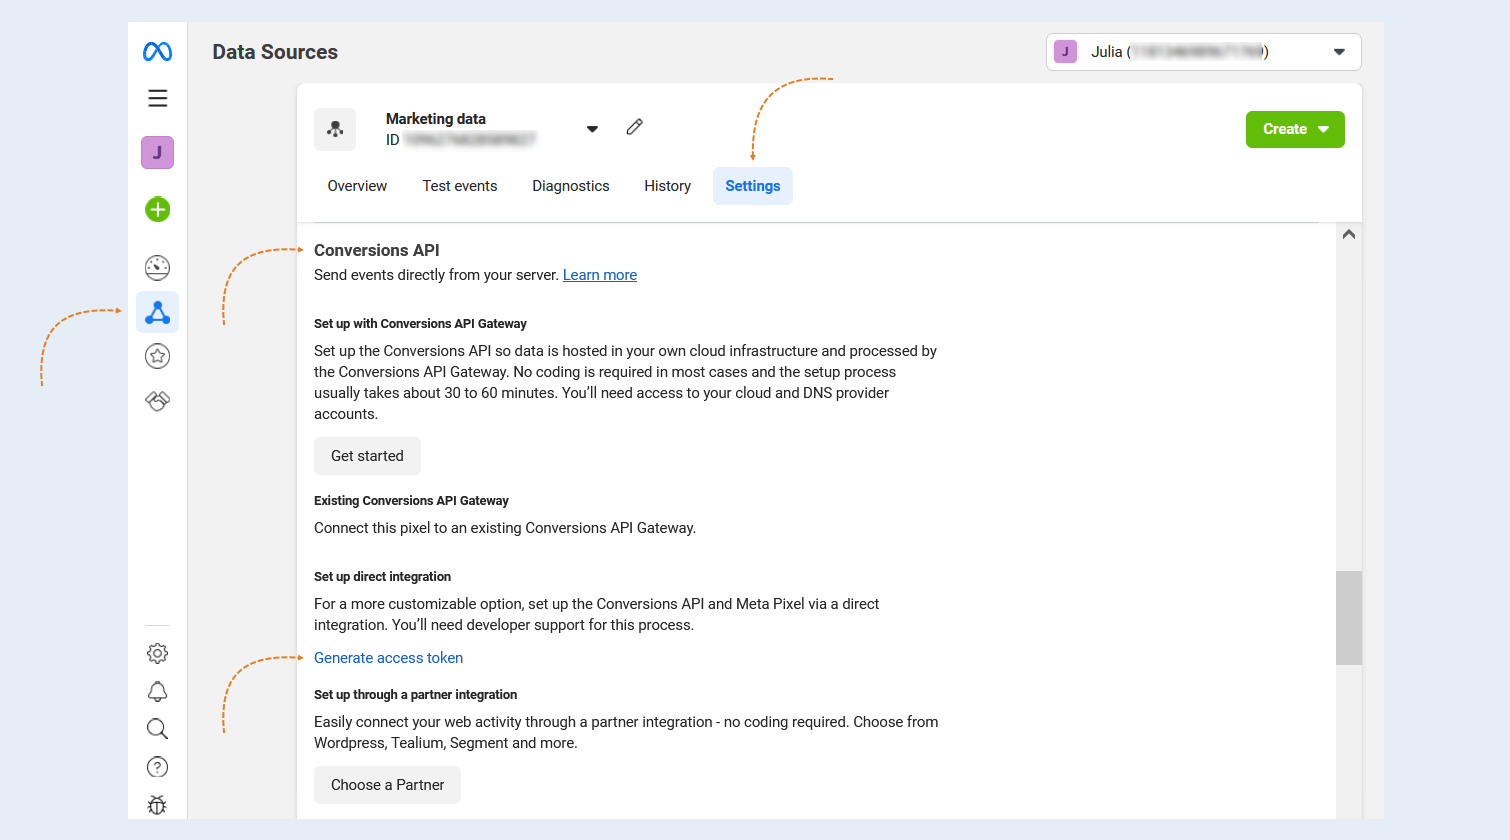Open the settings gear icon in sidebar
This screenshot has height=840, width=1510.
click(157, 653)
